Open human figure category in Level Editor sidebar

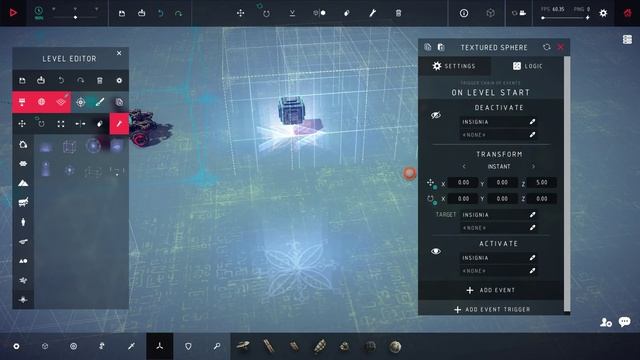click(x=23, y=222)
